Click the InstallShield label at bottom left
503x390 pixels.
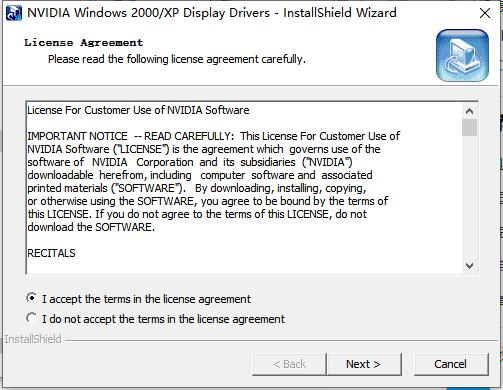[x=33, y=339]
